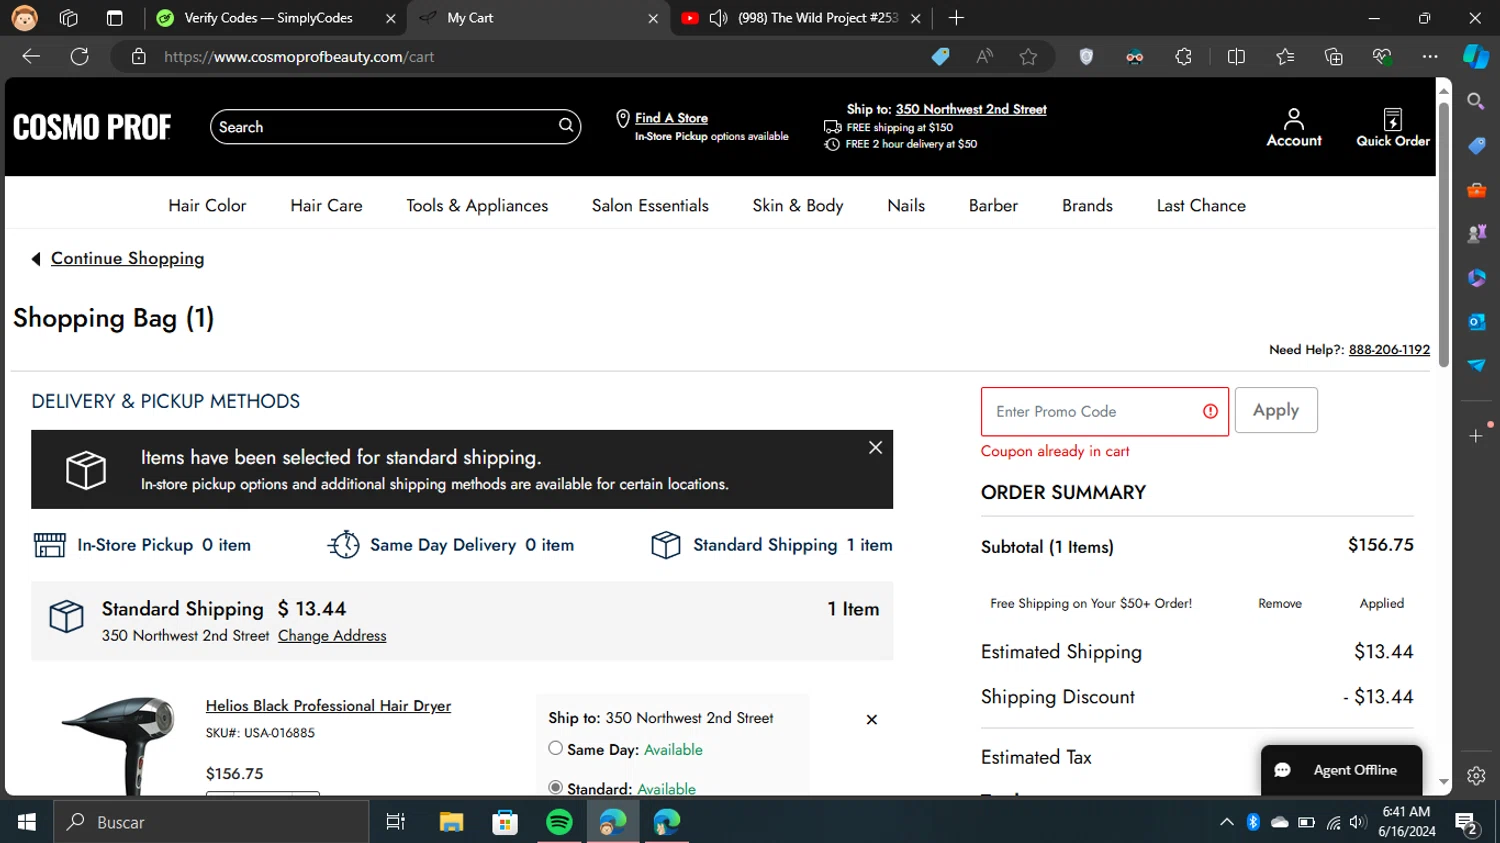Open Barber menu
This screenshot has height=843, width=1500.
(993, 205)
